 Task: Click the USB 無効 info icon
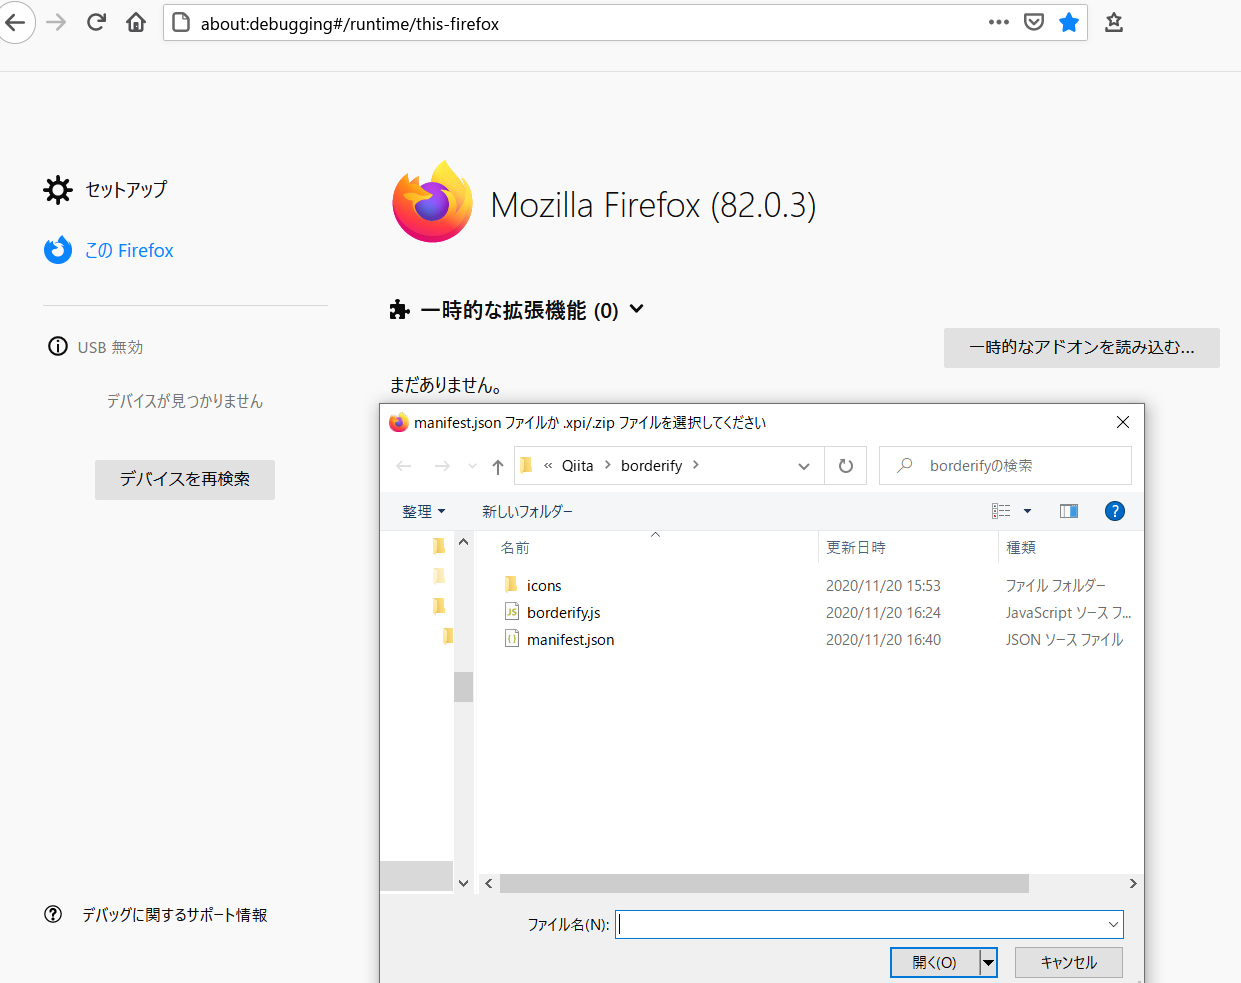coord(58,346)
